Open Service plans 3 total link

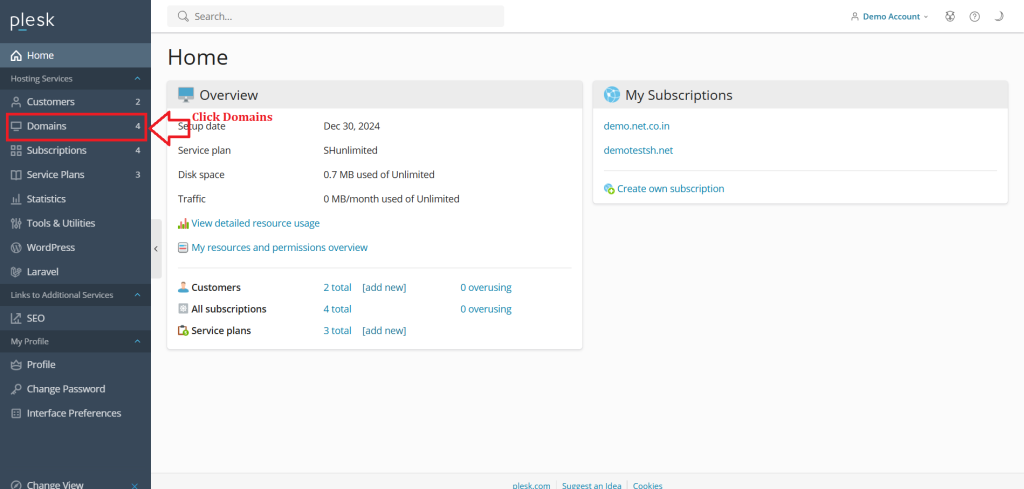pyautogui.click(x=338, y=330)
